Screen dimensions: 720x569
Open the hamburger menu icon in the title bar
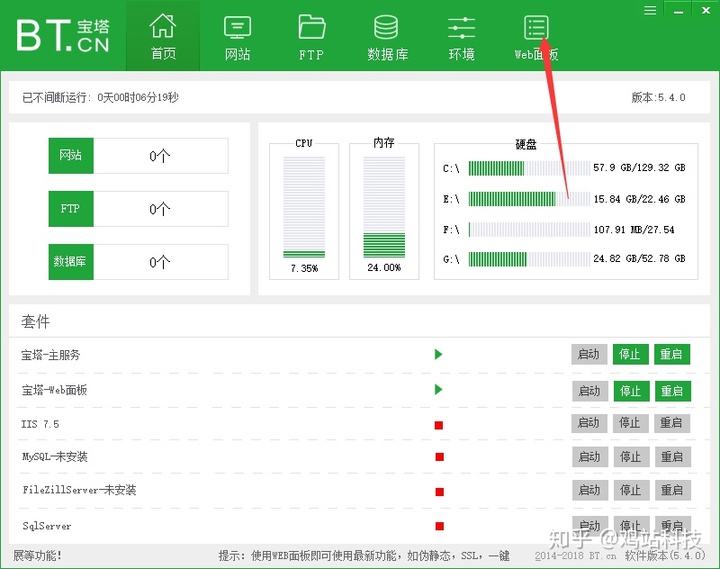coord(650,10)
